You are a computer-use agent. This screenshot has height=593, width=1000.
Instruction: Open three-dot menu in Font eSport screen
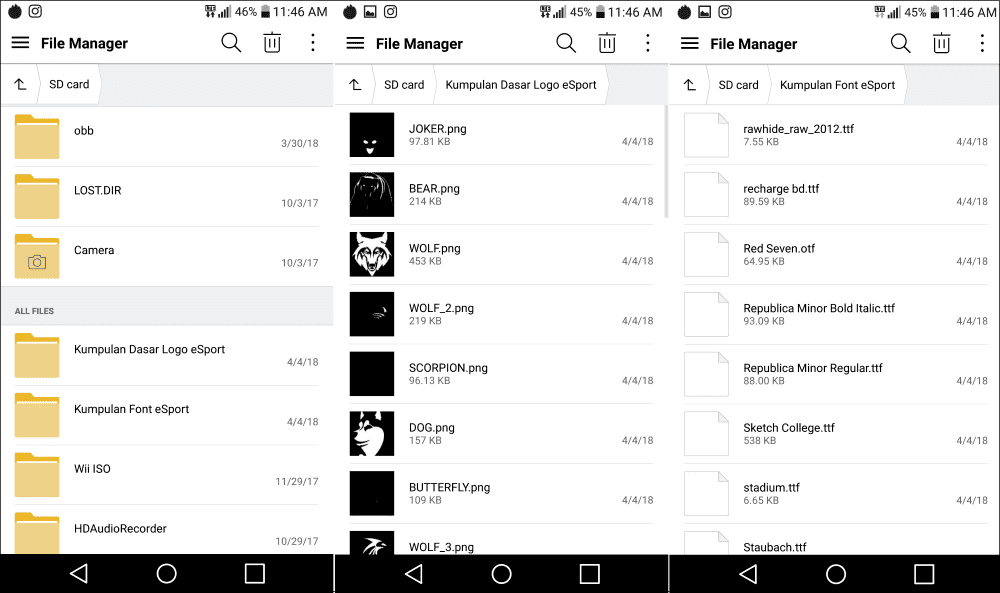click(982, 43)
